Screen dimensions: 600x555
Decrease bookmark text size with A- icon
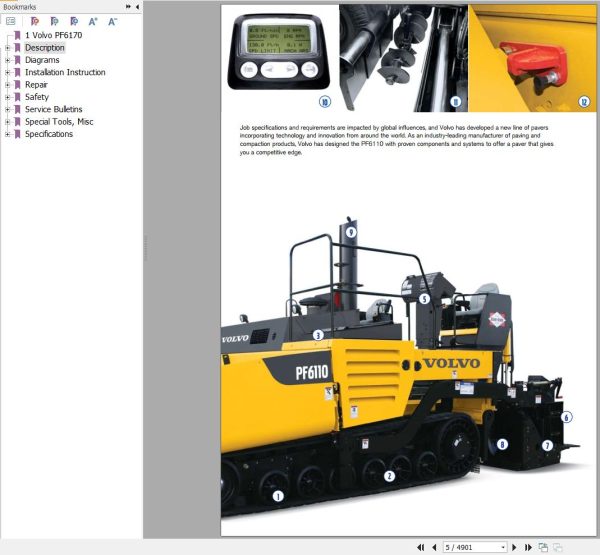tap(112, 21)
